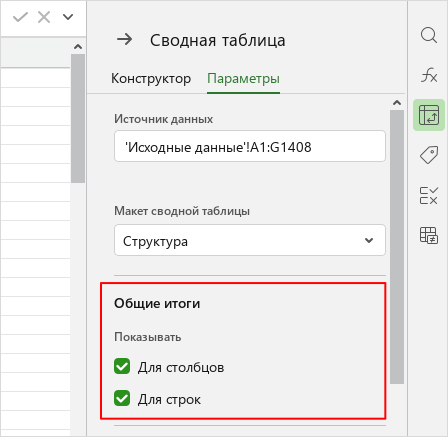Open the fx functions sidebar icon
This screenshot has height=437, width=448.
click(429, 75)
